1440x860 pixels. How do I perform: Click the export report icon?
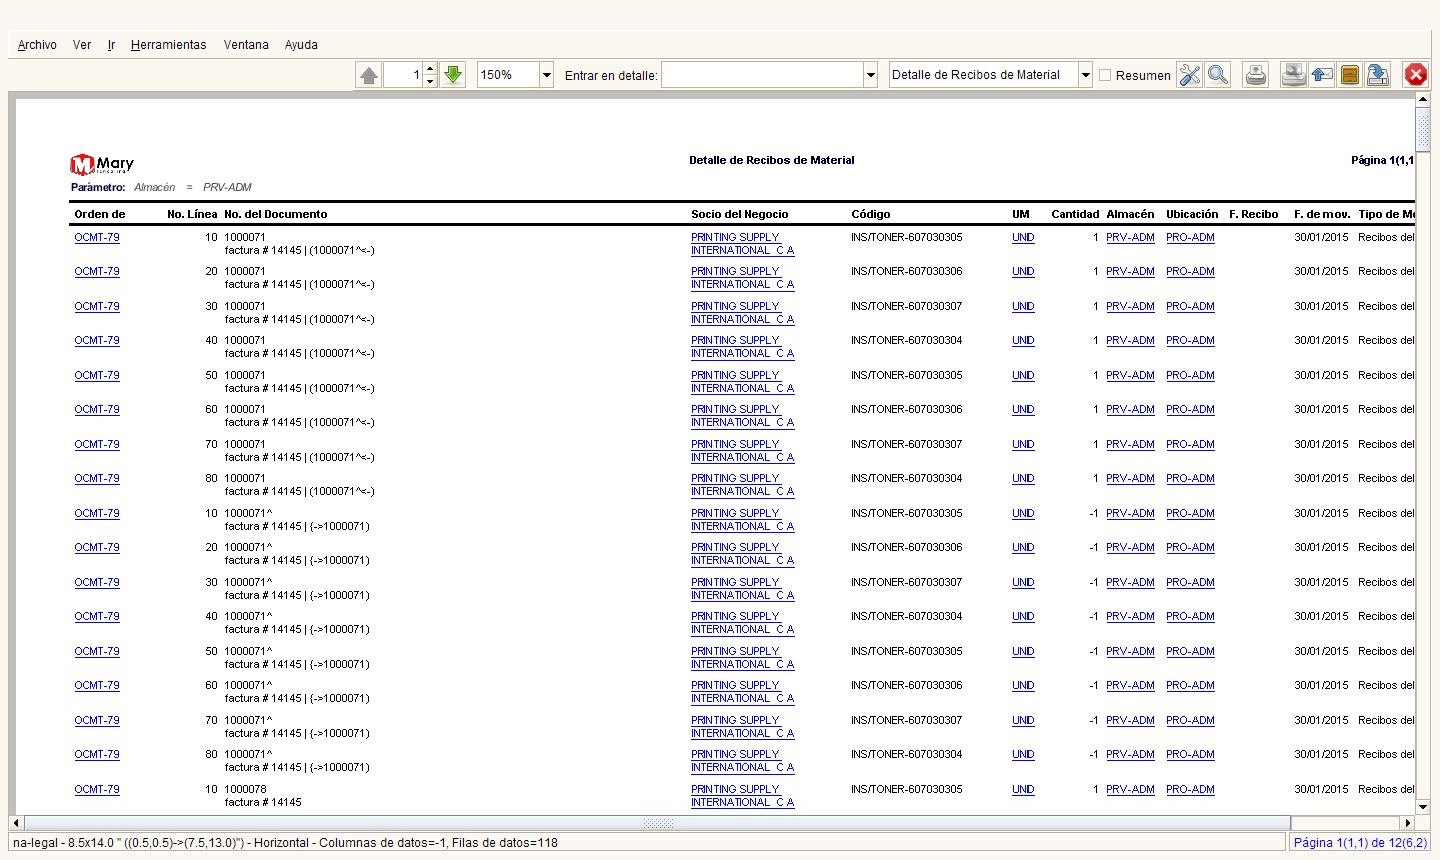coord(1377,75)
